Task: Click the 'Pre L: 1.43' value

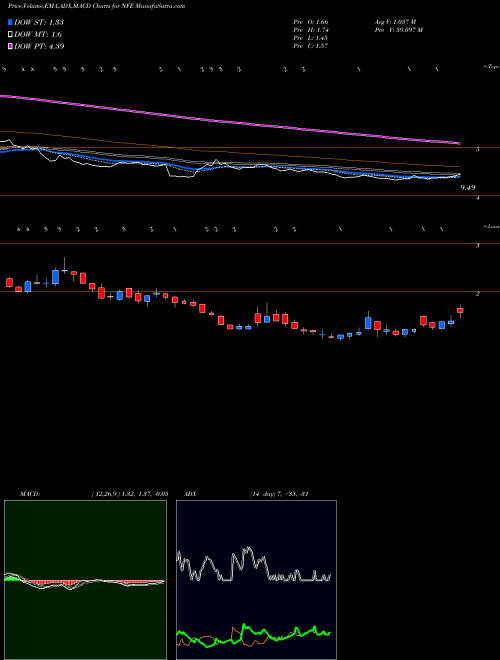Action: [x=311, y=38]
